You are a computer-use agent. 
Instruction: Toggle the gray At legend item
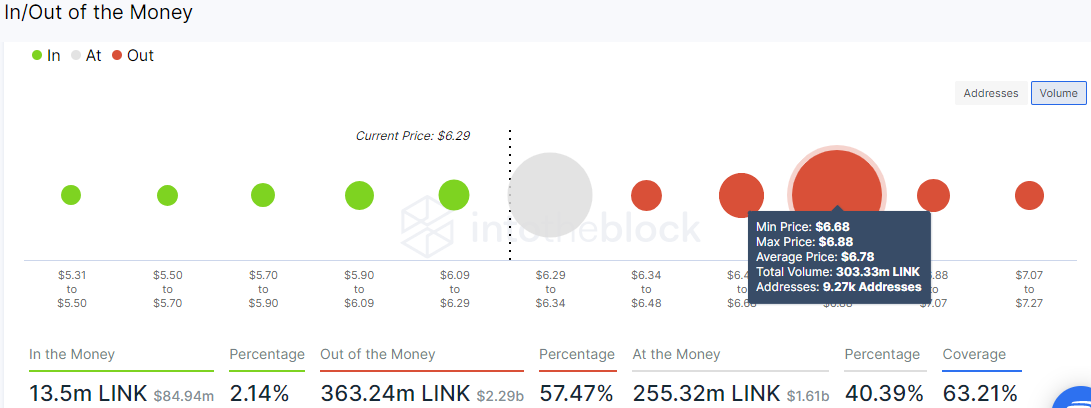[86, 56]
